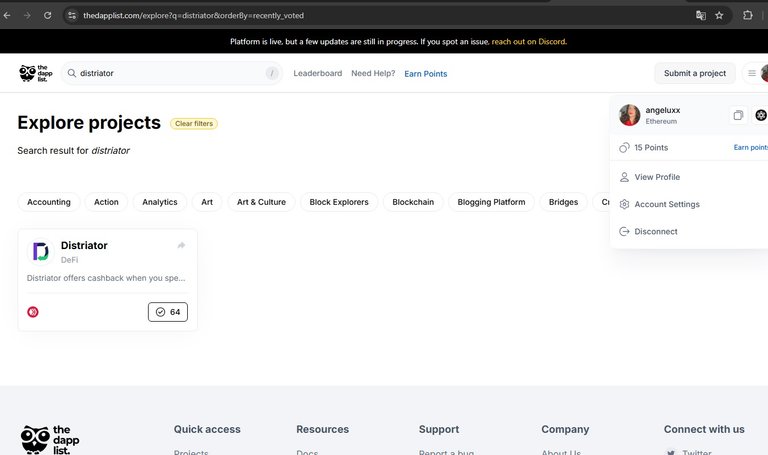
Task: Open Earn Points in the top navigation
Action: click(426, 73)
